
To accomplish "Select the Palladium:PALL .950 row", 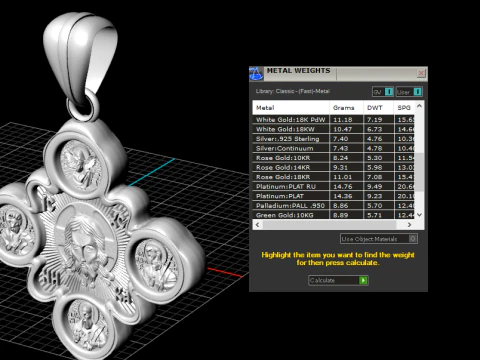I will tap(333, 206).
